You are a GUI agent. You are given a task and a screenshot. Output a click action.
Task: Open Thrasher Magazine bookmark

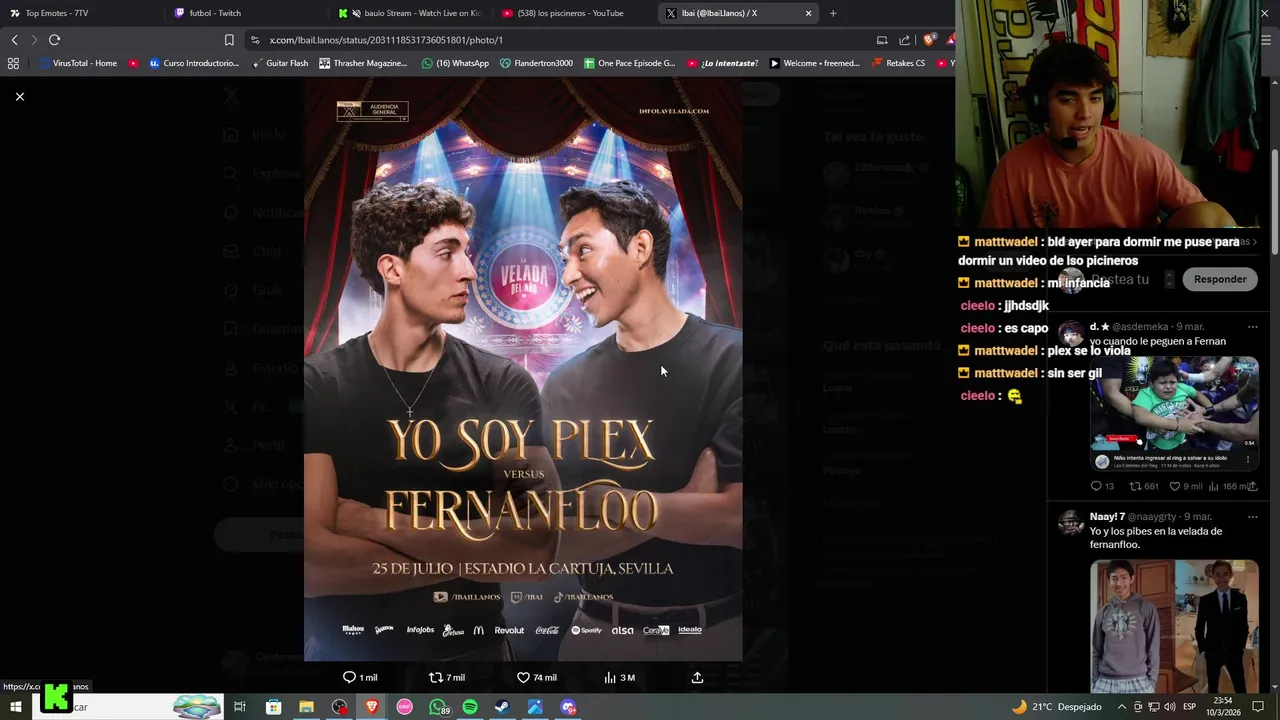[363, 63]
